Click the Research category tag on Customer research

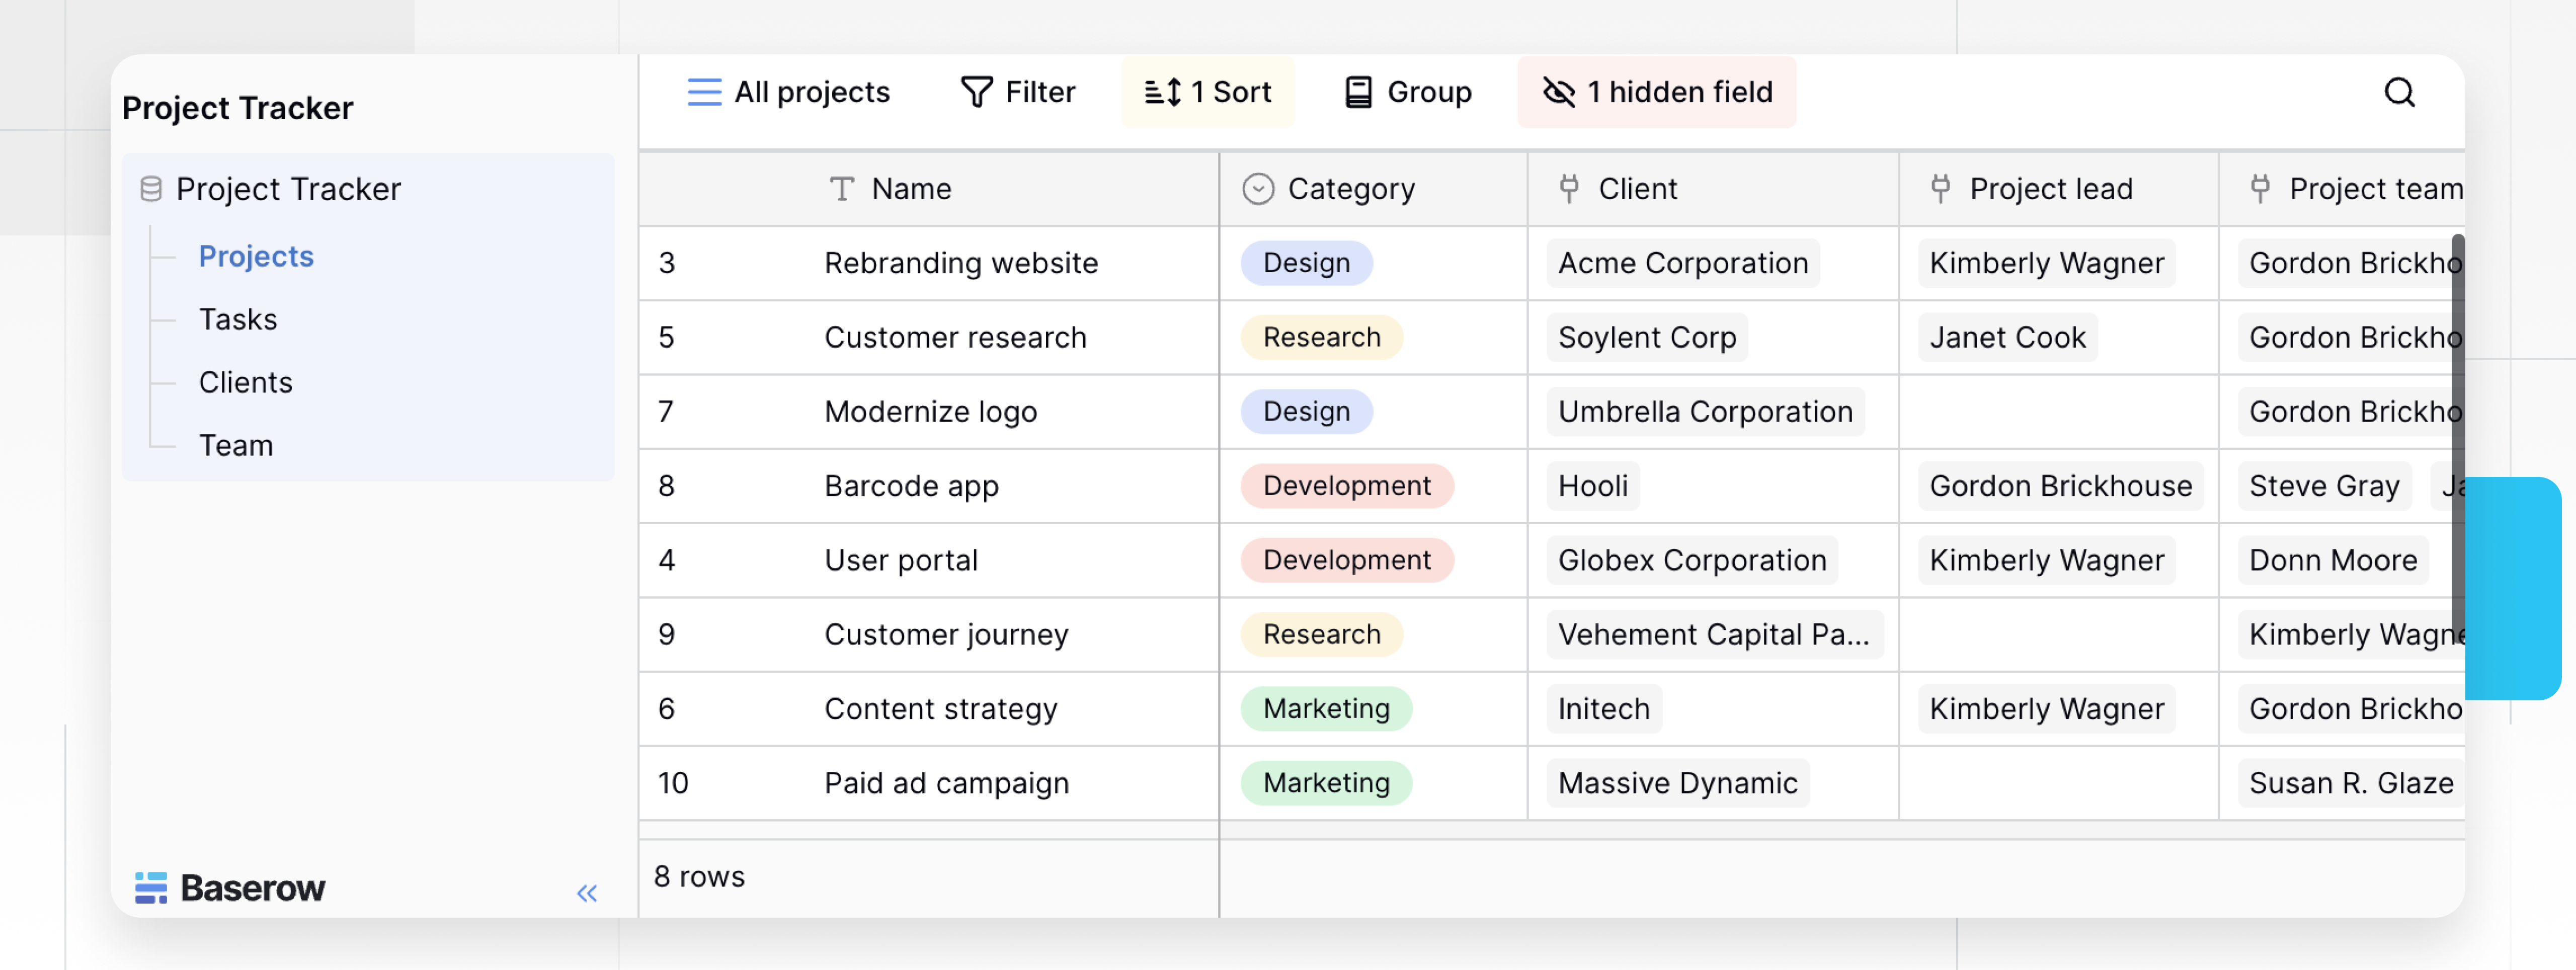(1321, 337)
